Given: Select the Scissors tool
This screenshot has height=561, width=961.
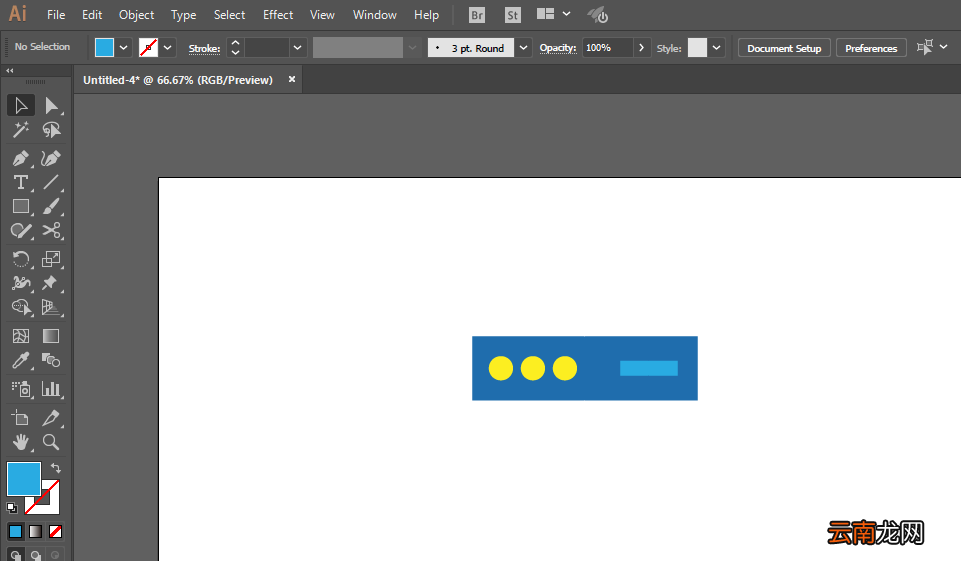Looking at the screenshot, I should coord(51,230).
